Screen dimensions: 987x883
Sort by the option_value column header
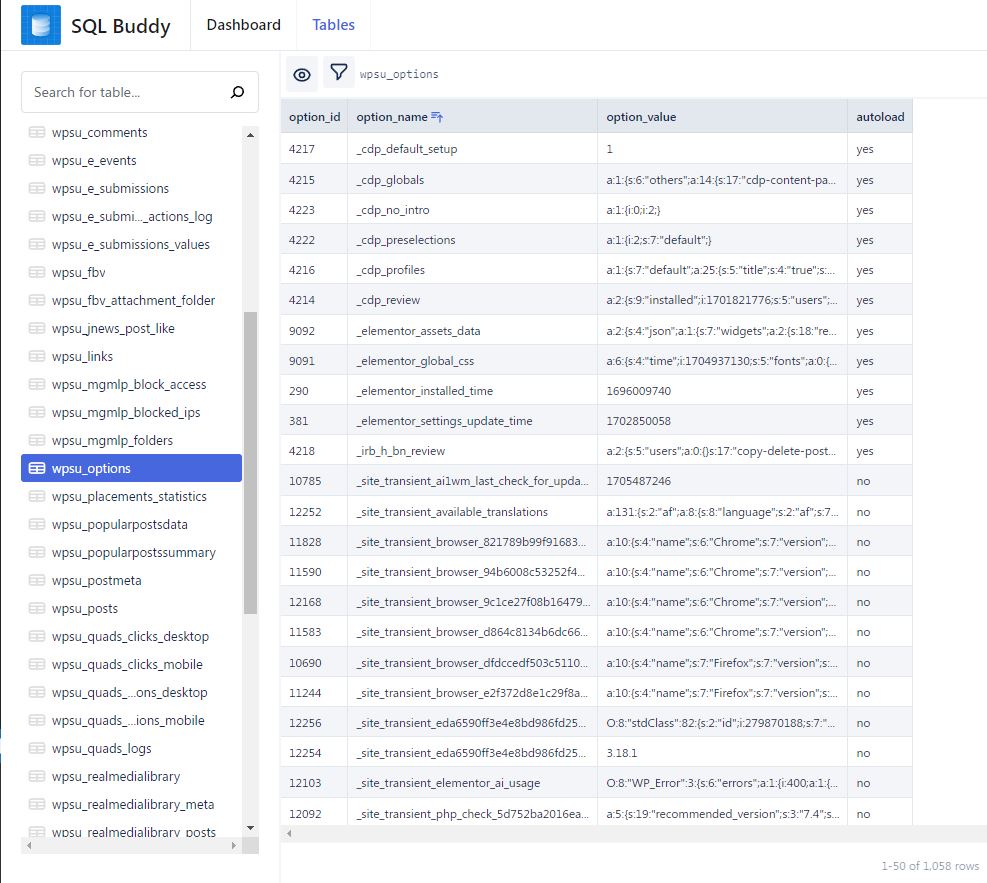[722, 117]
